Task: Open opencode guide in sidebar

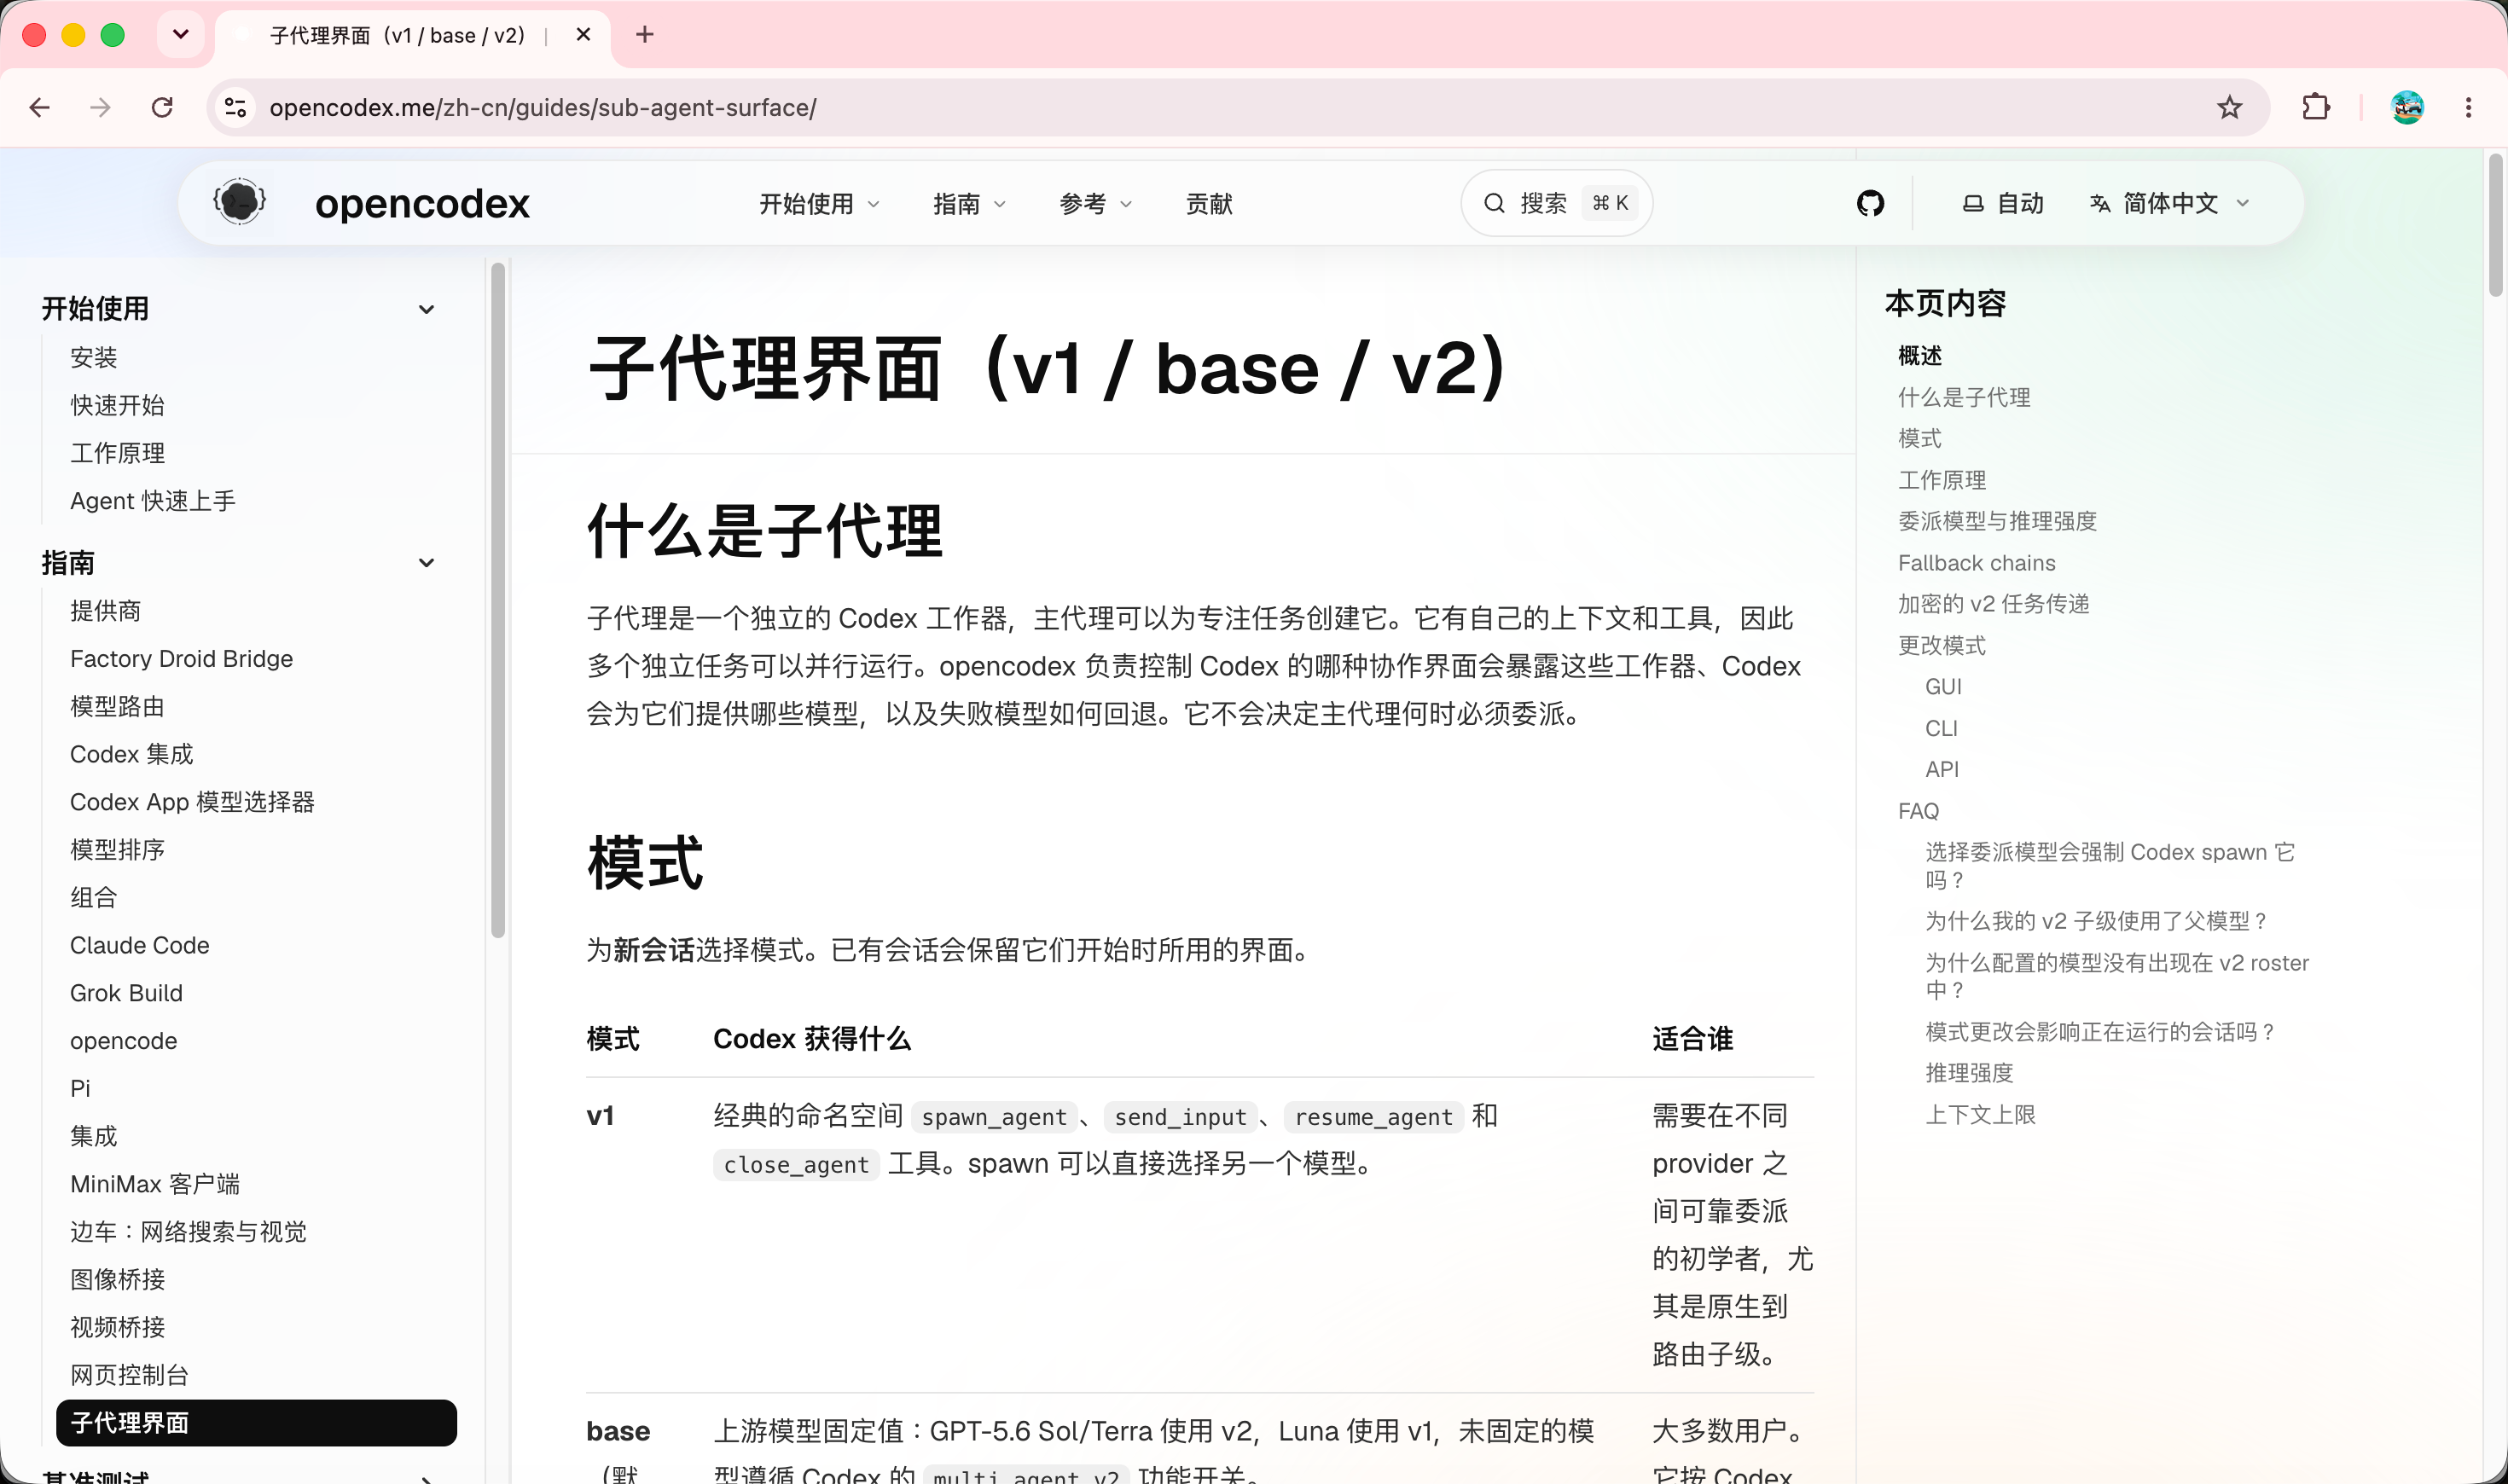Action: pos(124,1041)
